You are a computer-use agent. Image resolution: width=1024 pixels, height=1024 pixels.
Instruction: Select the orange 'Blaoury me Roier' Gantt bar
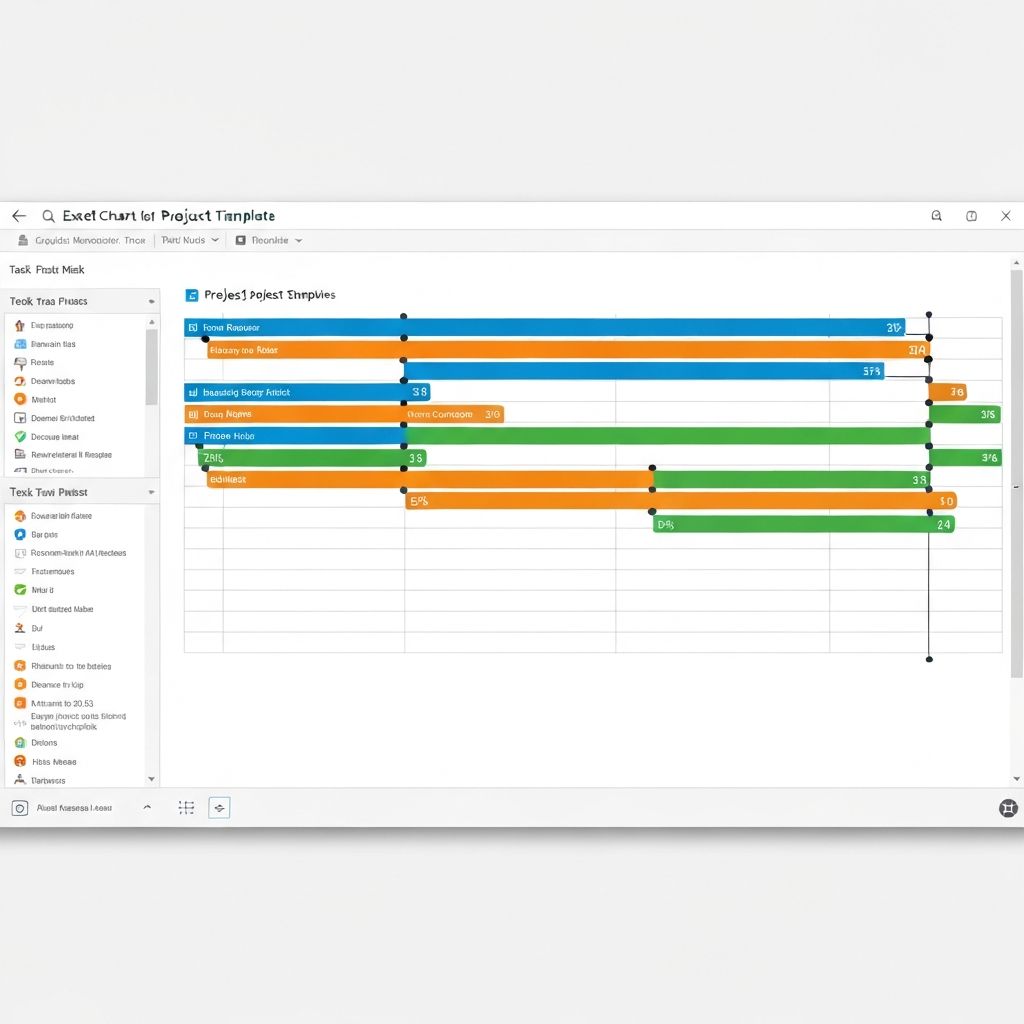569,350
